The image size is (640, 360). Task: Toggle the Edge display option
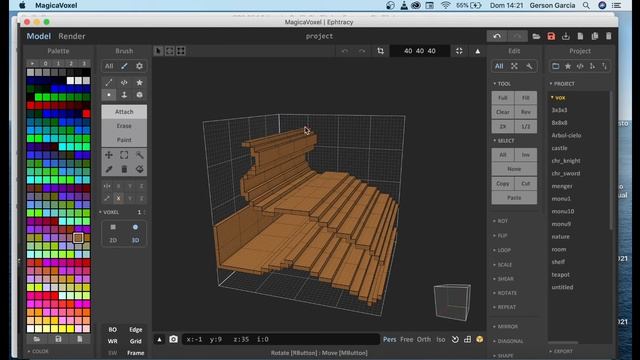(136, 329)
